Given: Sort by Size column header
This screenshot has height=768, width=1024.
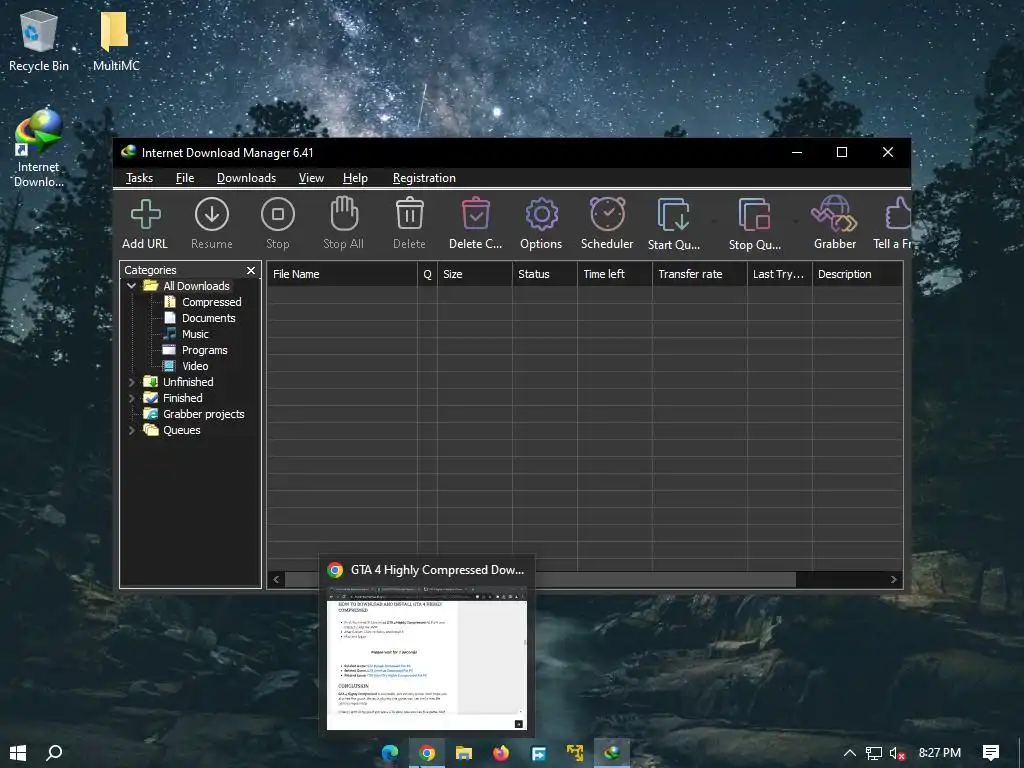Looking at the screenshot, I should tap(475, 274).
